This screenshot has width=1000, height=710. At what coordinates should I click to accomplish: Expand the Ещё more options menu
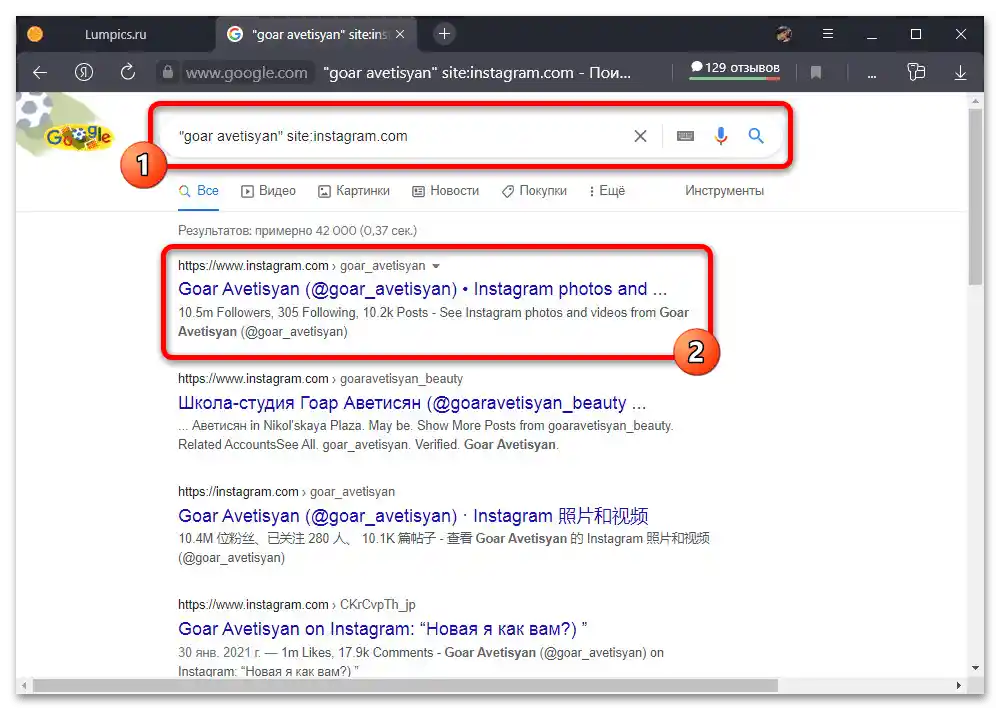(607, 191)
